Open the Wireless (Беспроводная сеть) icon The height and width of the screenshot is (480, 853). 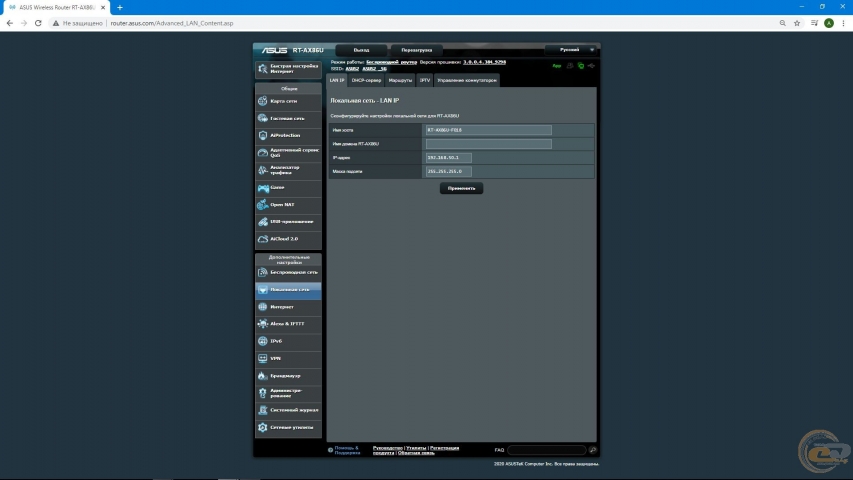click(263, 272)
